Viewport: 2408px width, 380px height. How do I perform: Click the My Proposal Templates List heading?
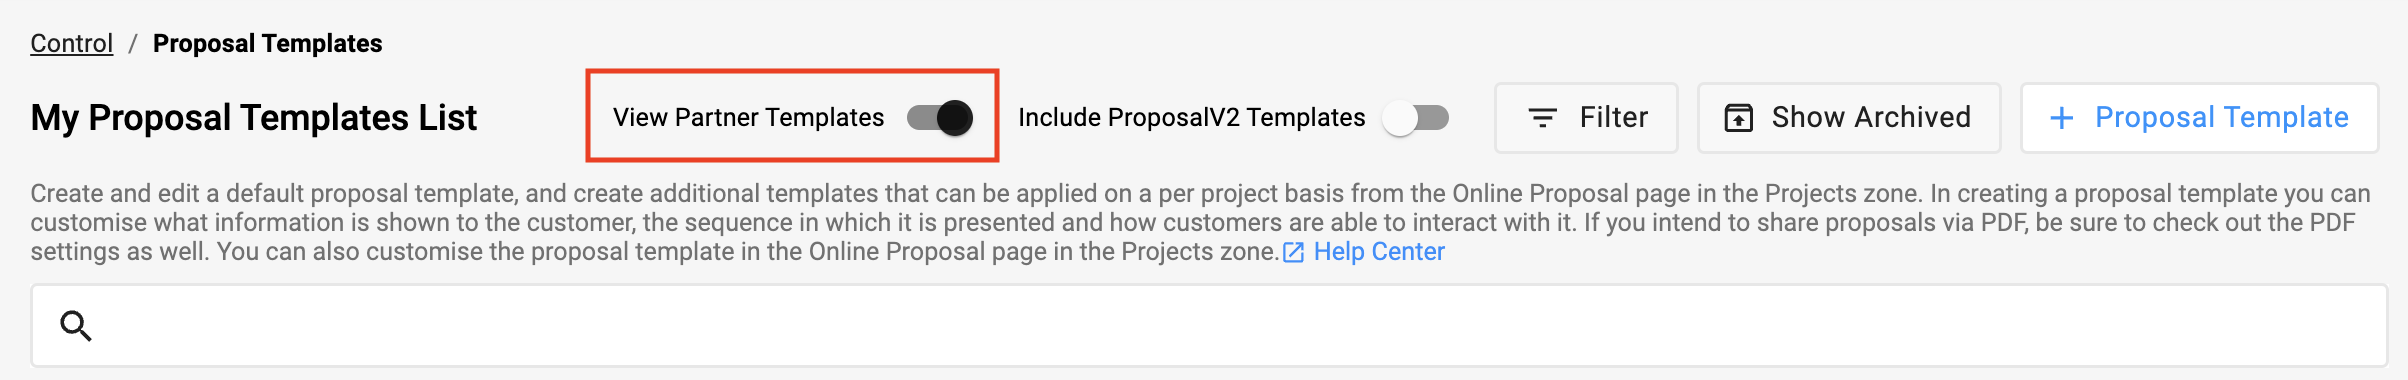254,118
